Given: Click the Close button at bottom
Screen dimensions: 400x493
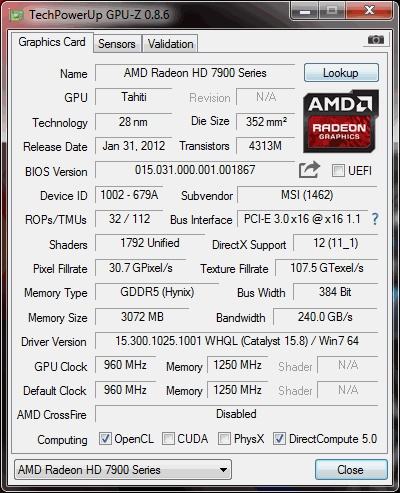Looking at the screenshot, I should click(351, 470).
